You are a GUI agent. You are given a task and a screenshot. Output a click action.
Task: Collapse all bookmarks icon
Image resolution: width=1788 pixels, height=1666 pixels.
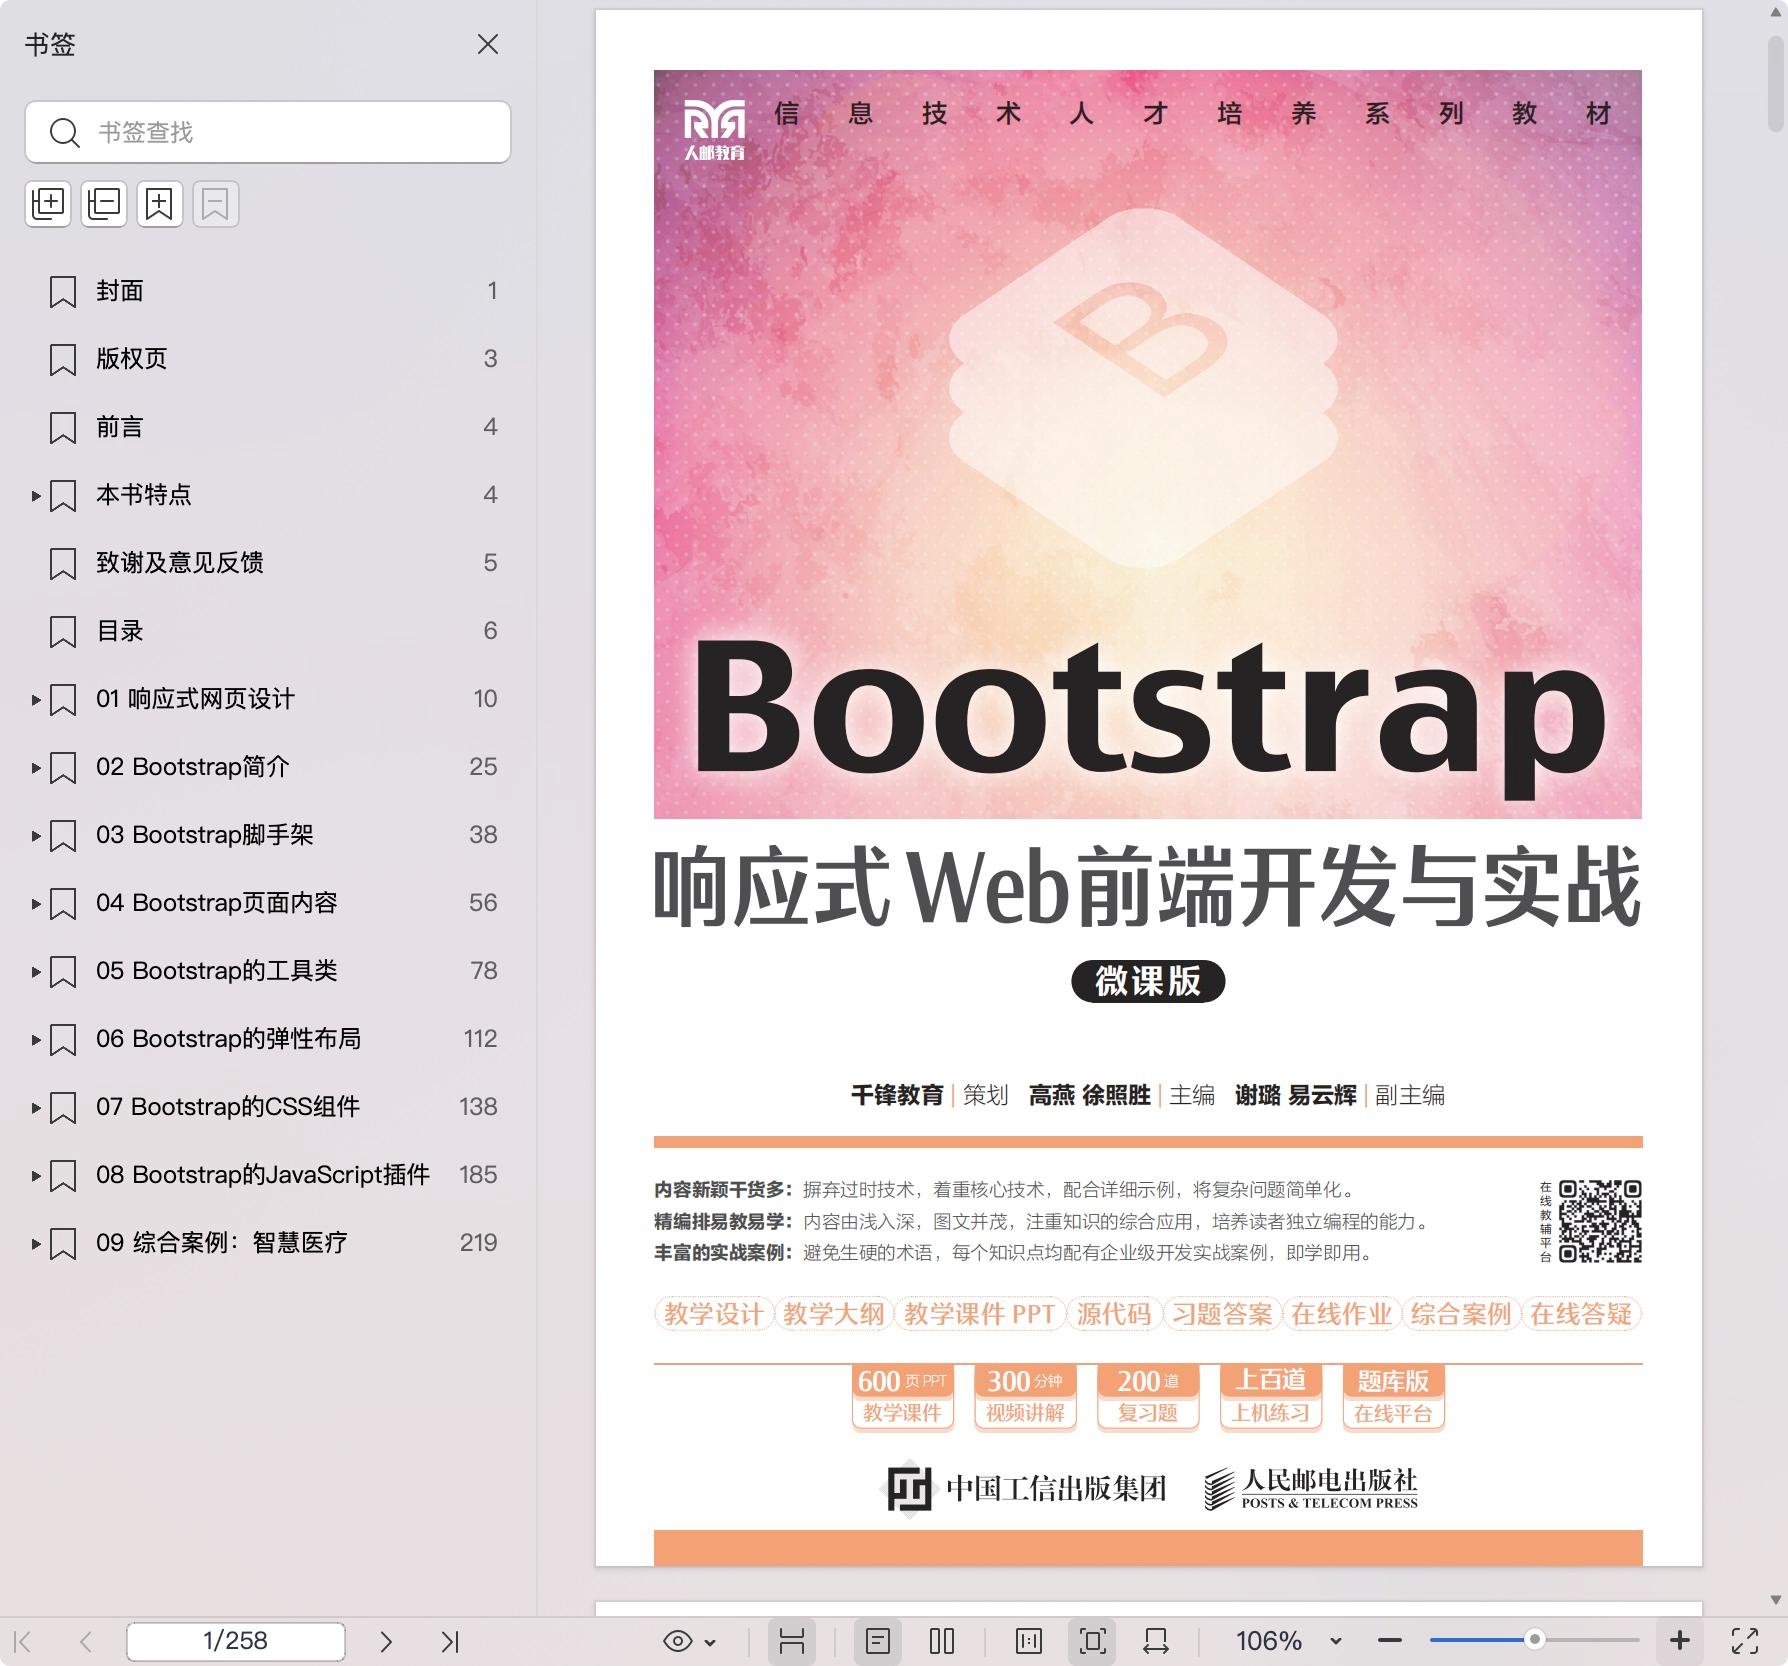[x=104, y=204]
